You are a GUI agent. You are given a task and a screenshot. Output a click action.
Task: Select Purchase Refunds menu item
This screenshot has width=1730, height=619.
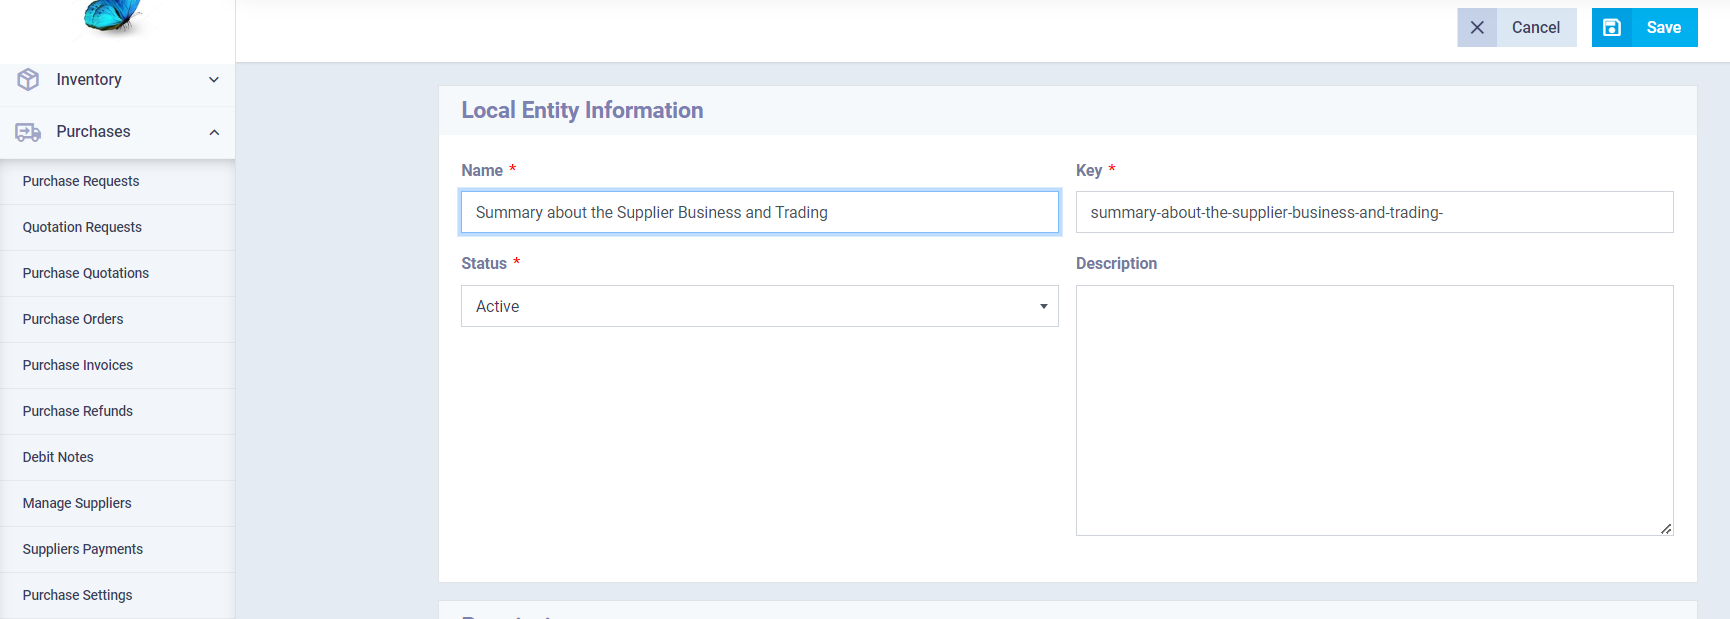click(x=78, y=411)
